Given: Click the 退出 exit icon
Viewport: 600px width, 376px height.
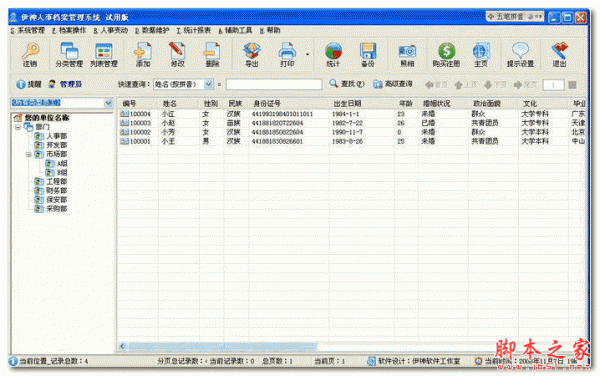Looking at the screenshot, I should click(x=559, y=55).
